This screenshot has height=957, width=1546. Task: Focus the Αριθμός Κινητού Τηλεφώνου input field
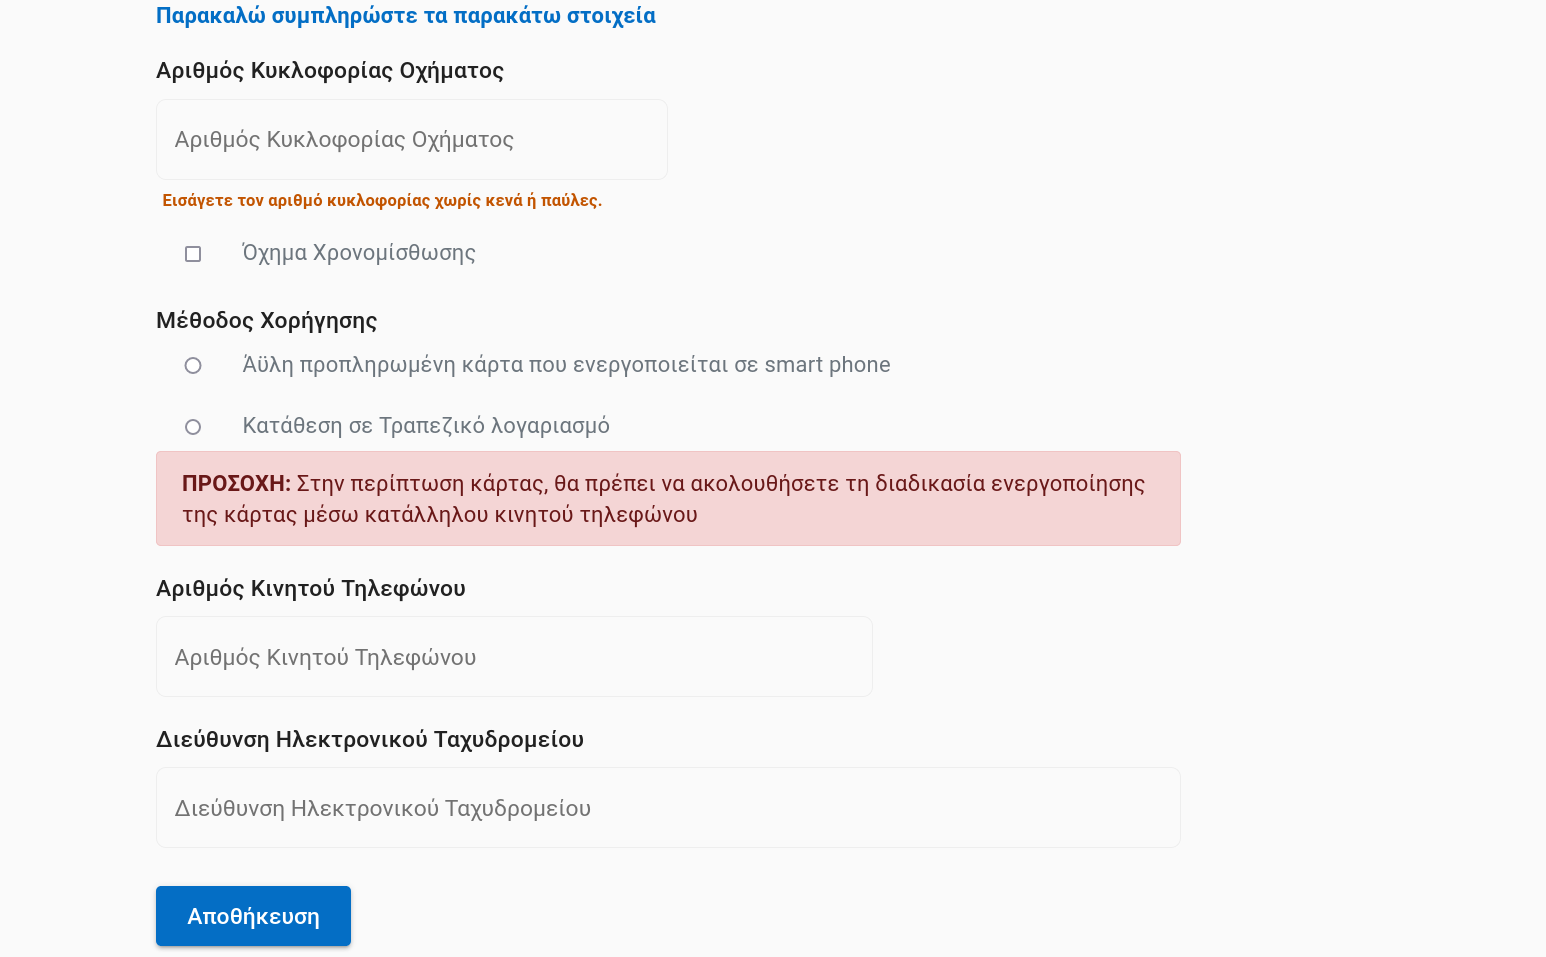point(514,657)
